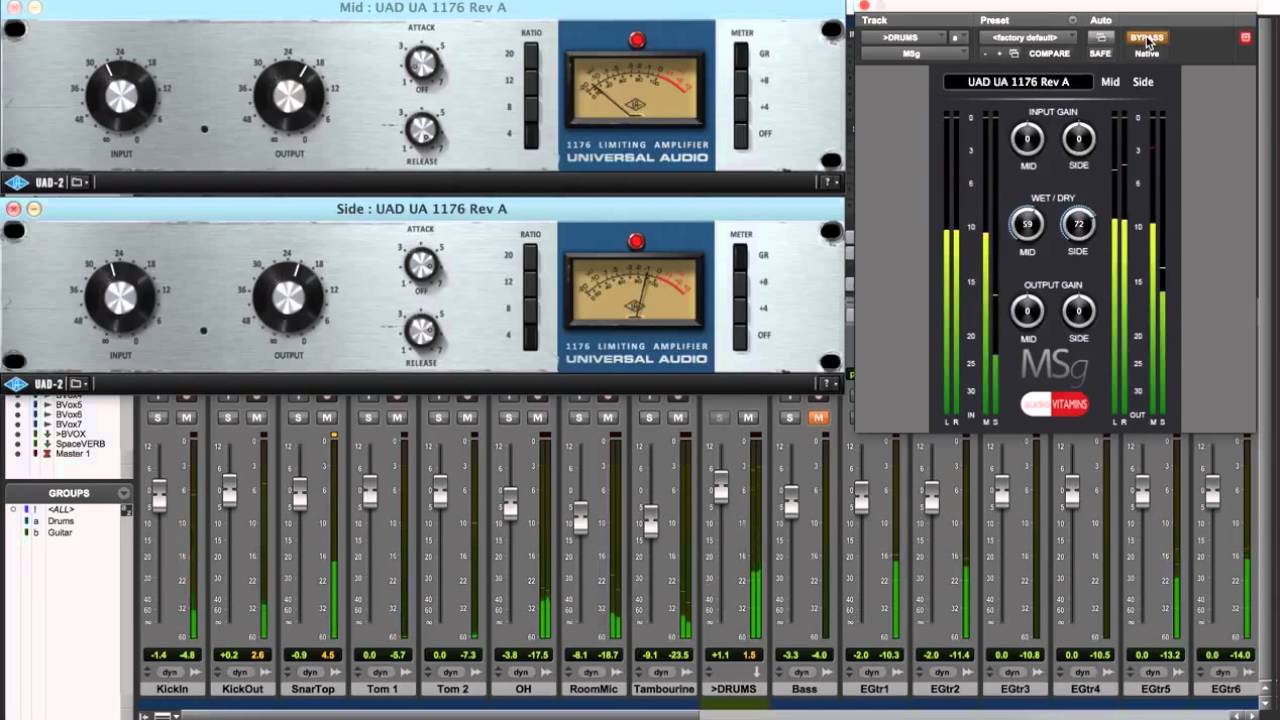Click the Mid OUTPUT GAIN knob

[1027, 312]
